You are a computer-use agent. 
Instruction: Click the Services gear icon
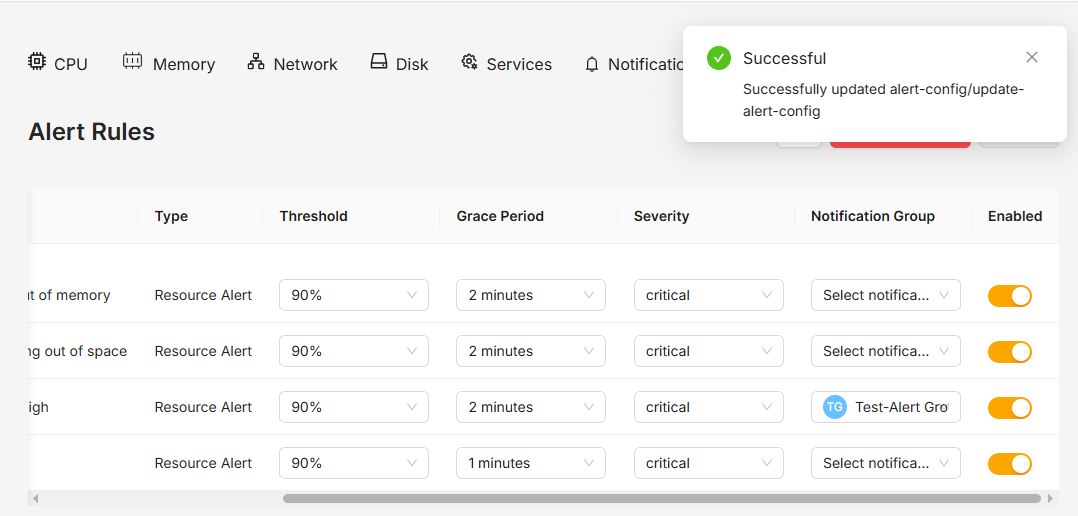[x=470, y=62]
